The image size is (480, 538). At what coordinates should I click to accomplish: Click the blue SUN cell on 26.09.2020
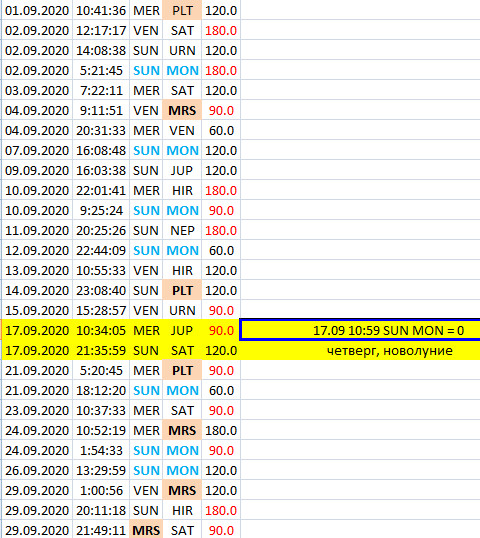[x=146, y=470]
